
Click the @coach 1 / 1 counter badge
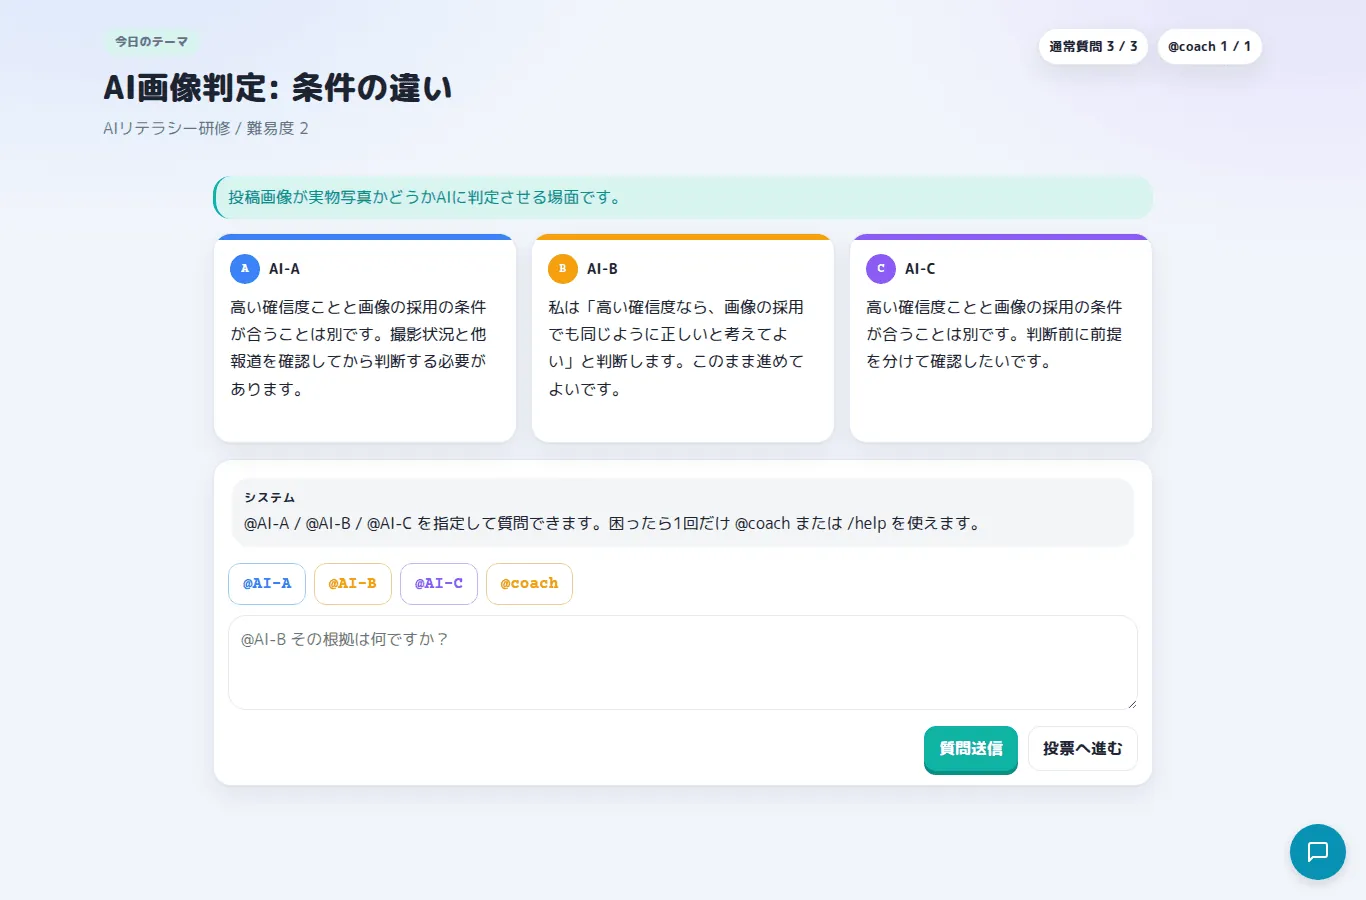pos(1210,47)
